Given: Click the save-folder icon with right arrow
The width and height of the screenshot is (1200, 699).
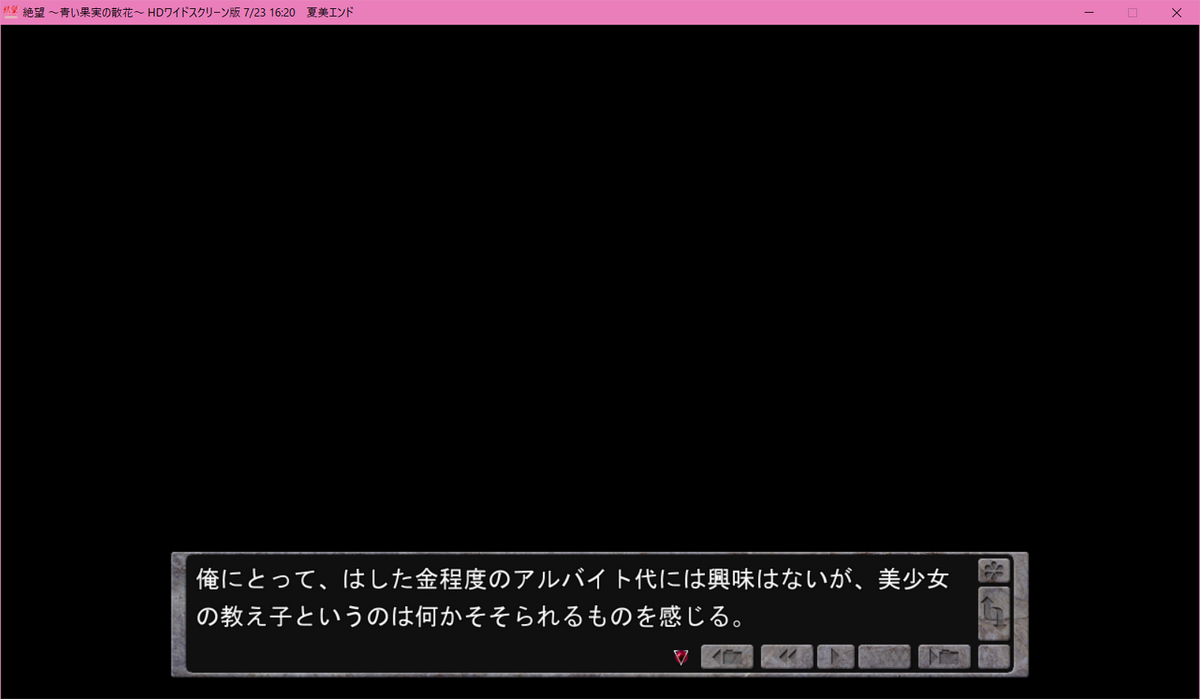Looking at the screenshot, I should click(x=944, y=657).
